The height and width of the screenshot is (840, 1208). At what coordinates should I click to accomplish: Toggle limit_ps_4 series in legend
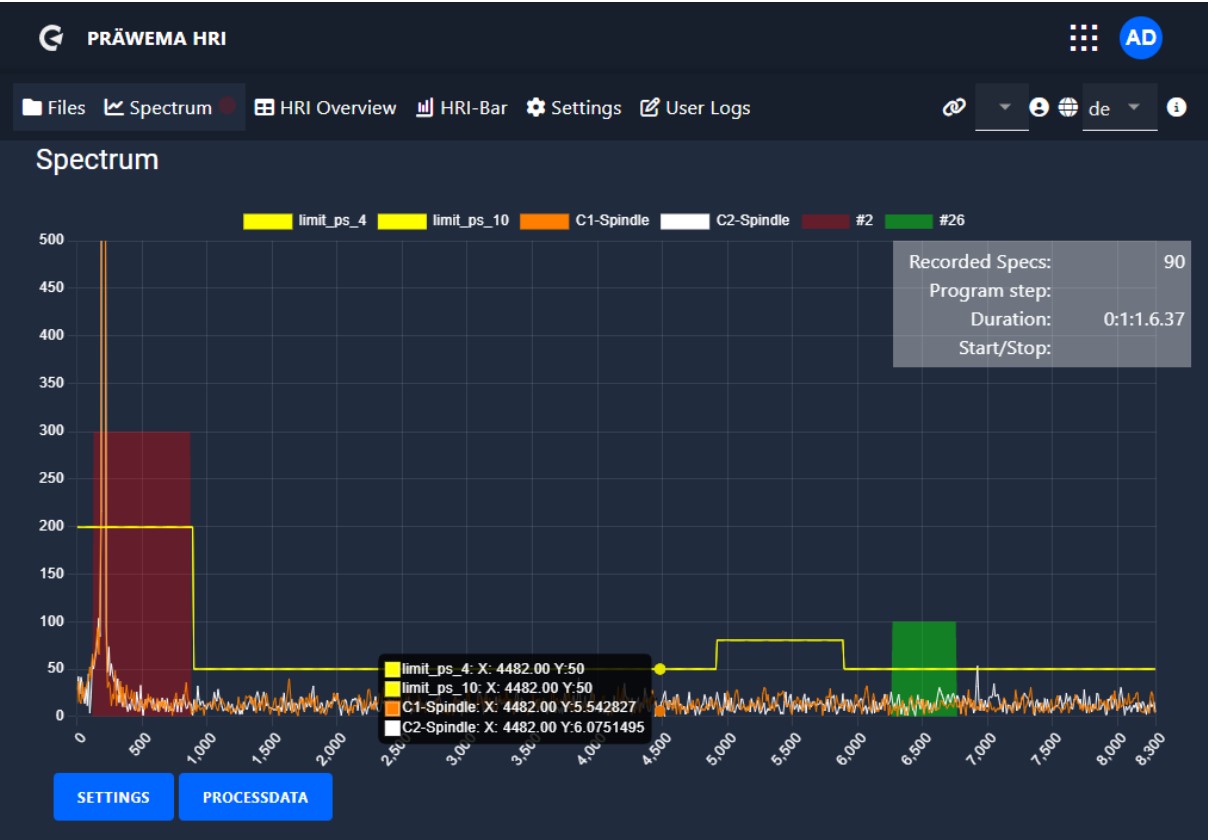click(x=268, y=221)
